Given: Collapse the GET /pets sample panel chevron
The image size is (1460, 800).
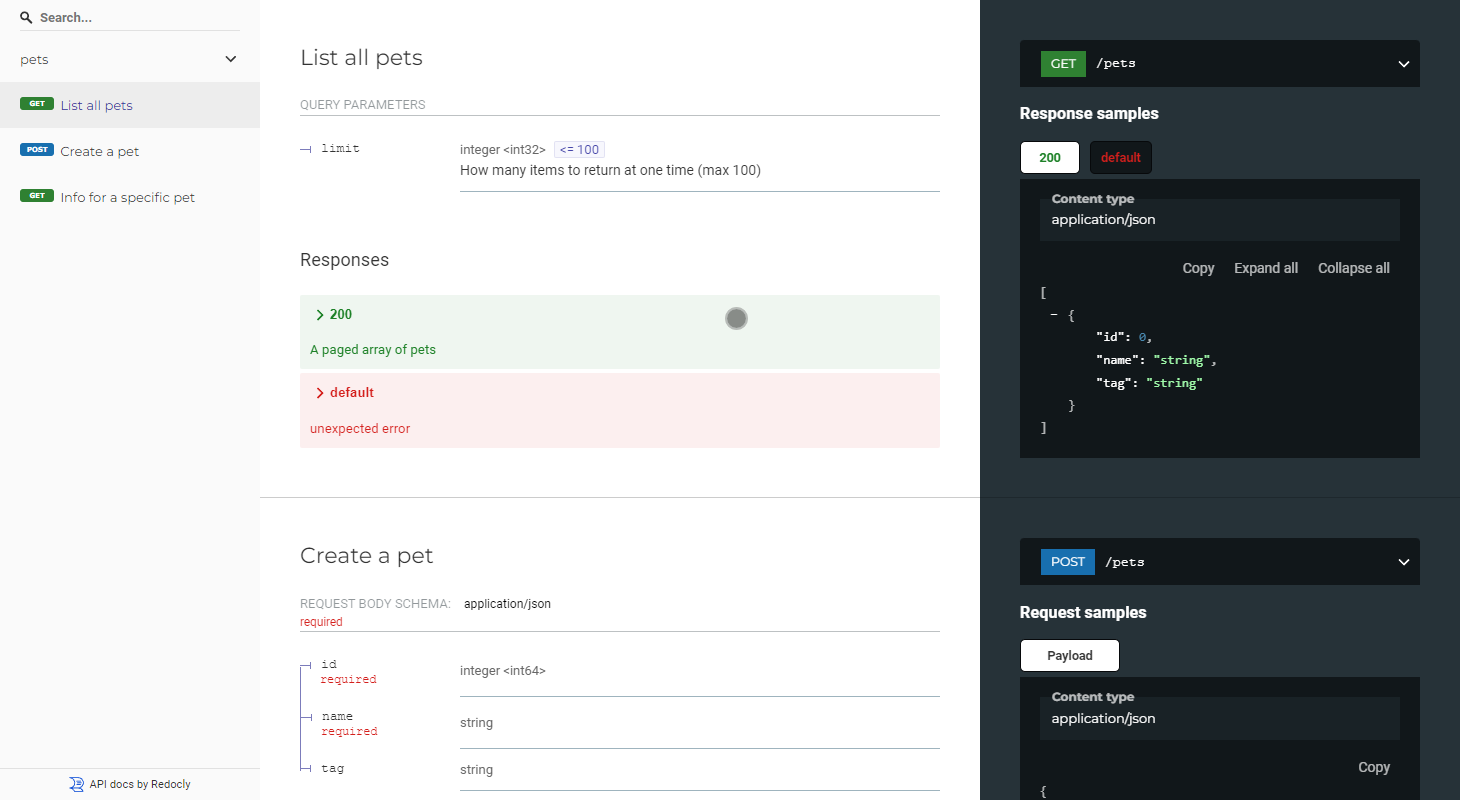Looking at the screenshot, I should click(x=1402, y=63).
